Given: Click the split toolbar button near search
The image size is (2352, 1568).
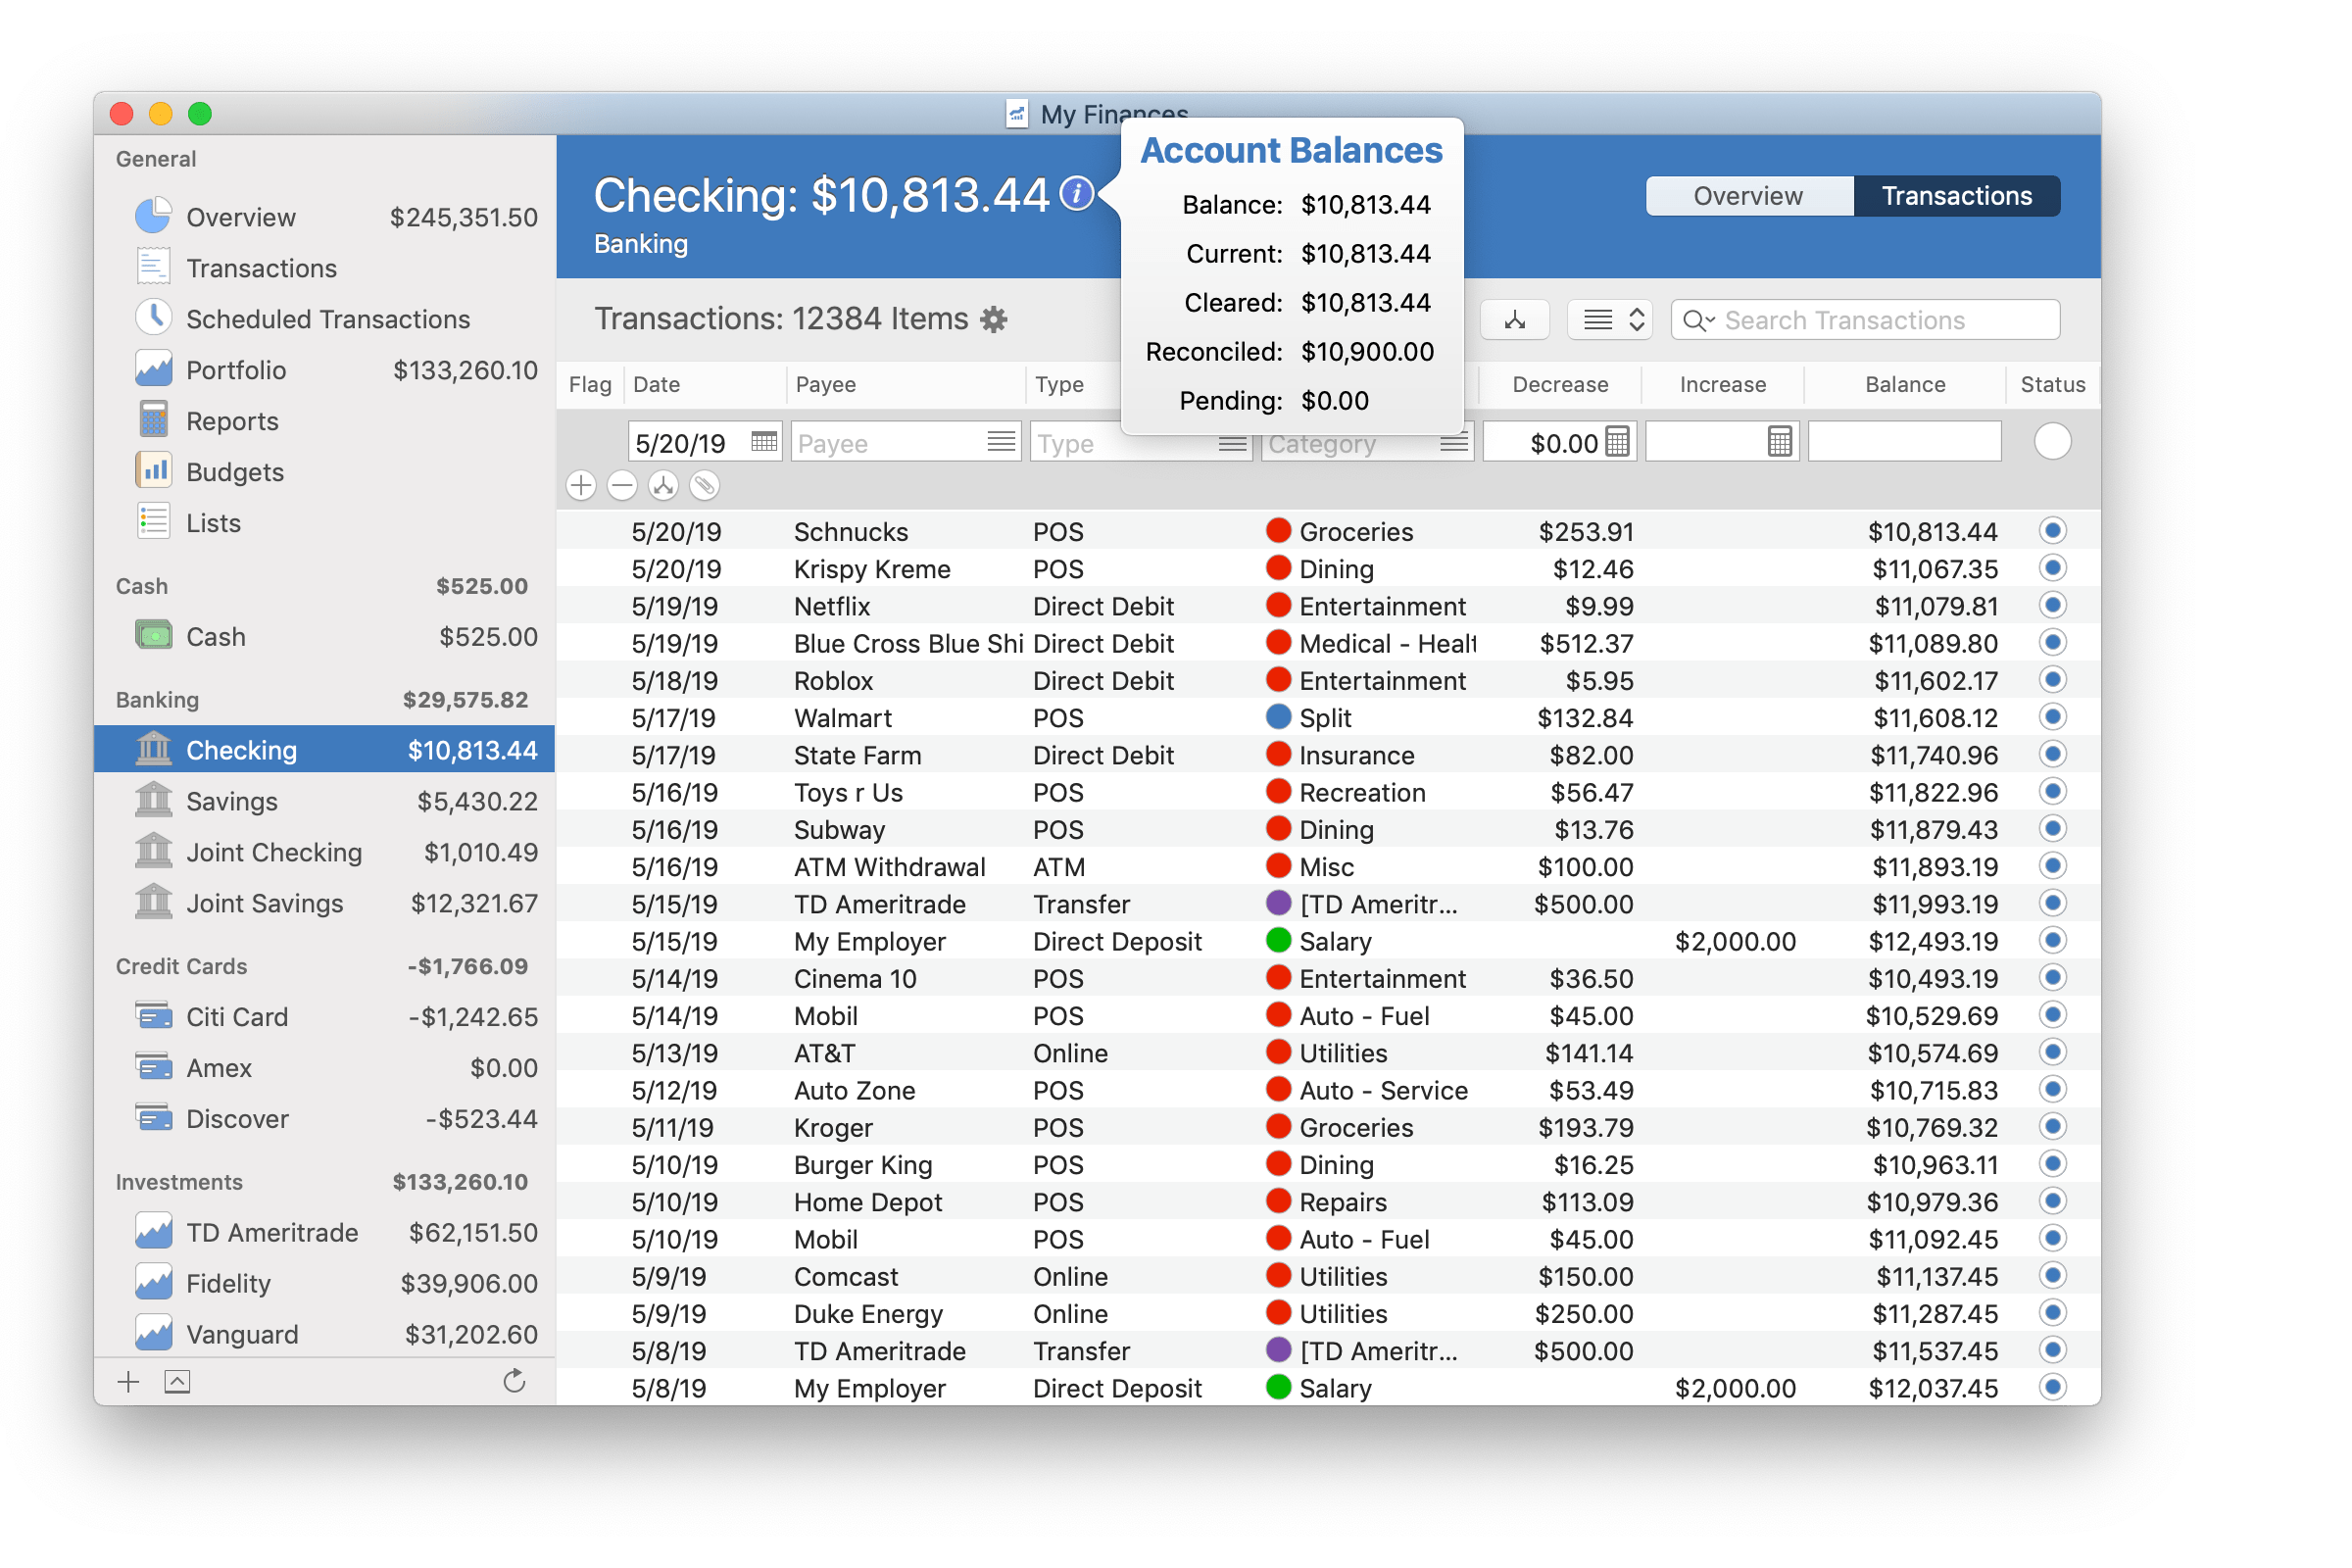Looking at the screenshot, I should pos(1515,320).
